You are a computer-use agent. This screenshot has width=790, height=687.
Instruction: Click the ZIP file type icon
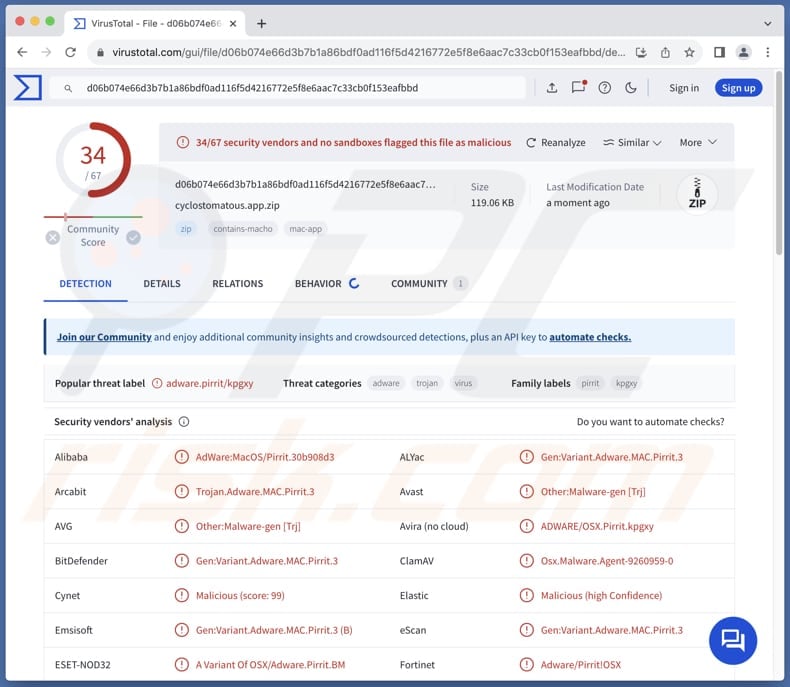point(697,194)
